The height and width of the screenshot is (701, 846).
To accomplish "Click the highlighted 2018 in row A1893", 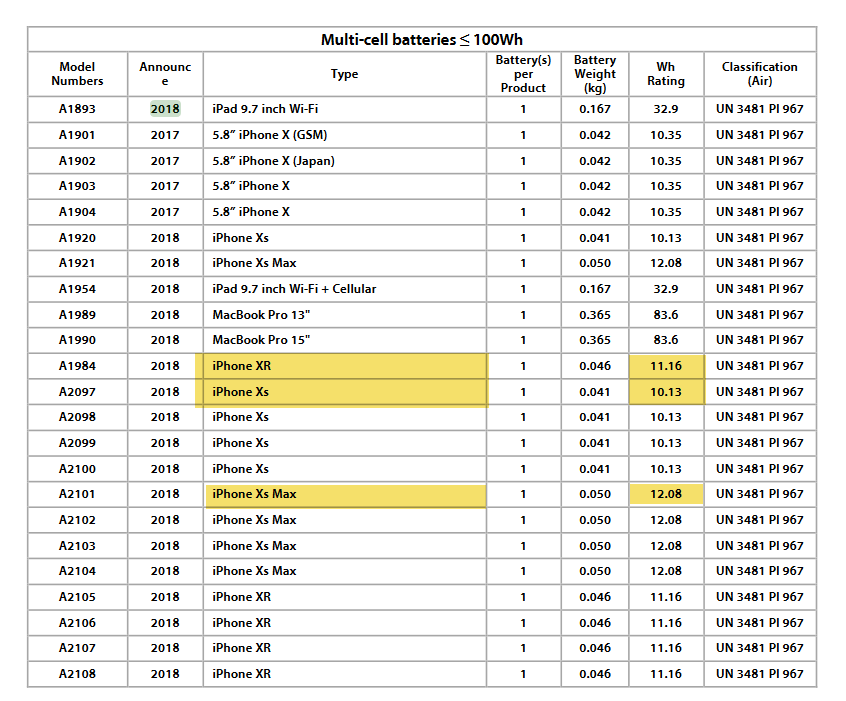I will [165, 109].
